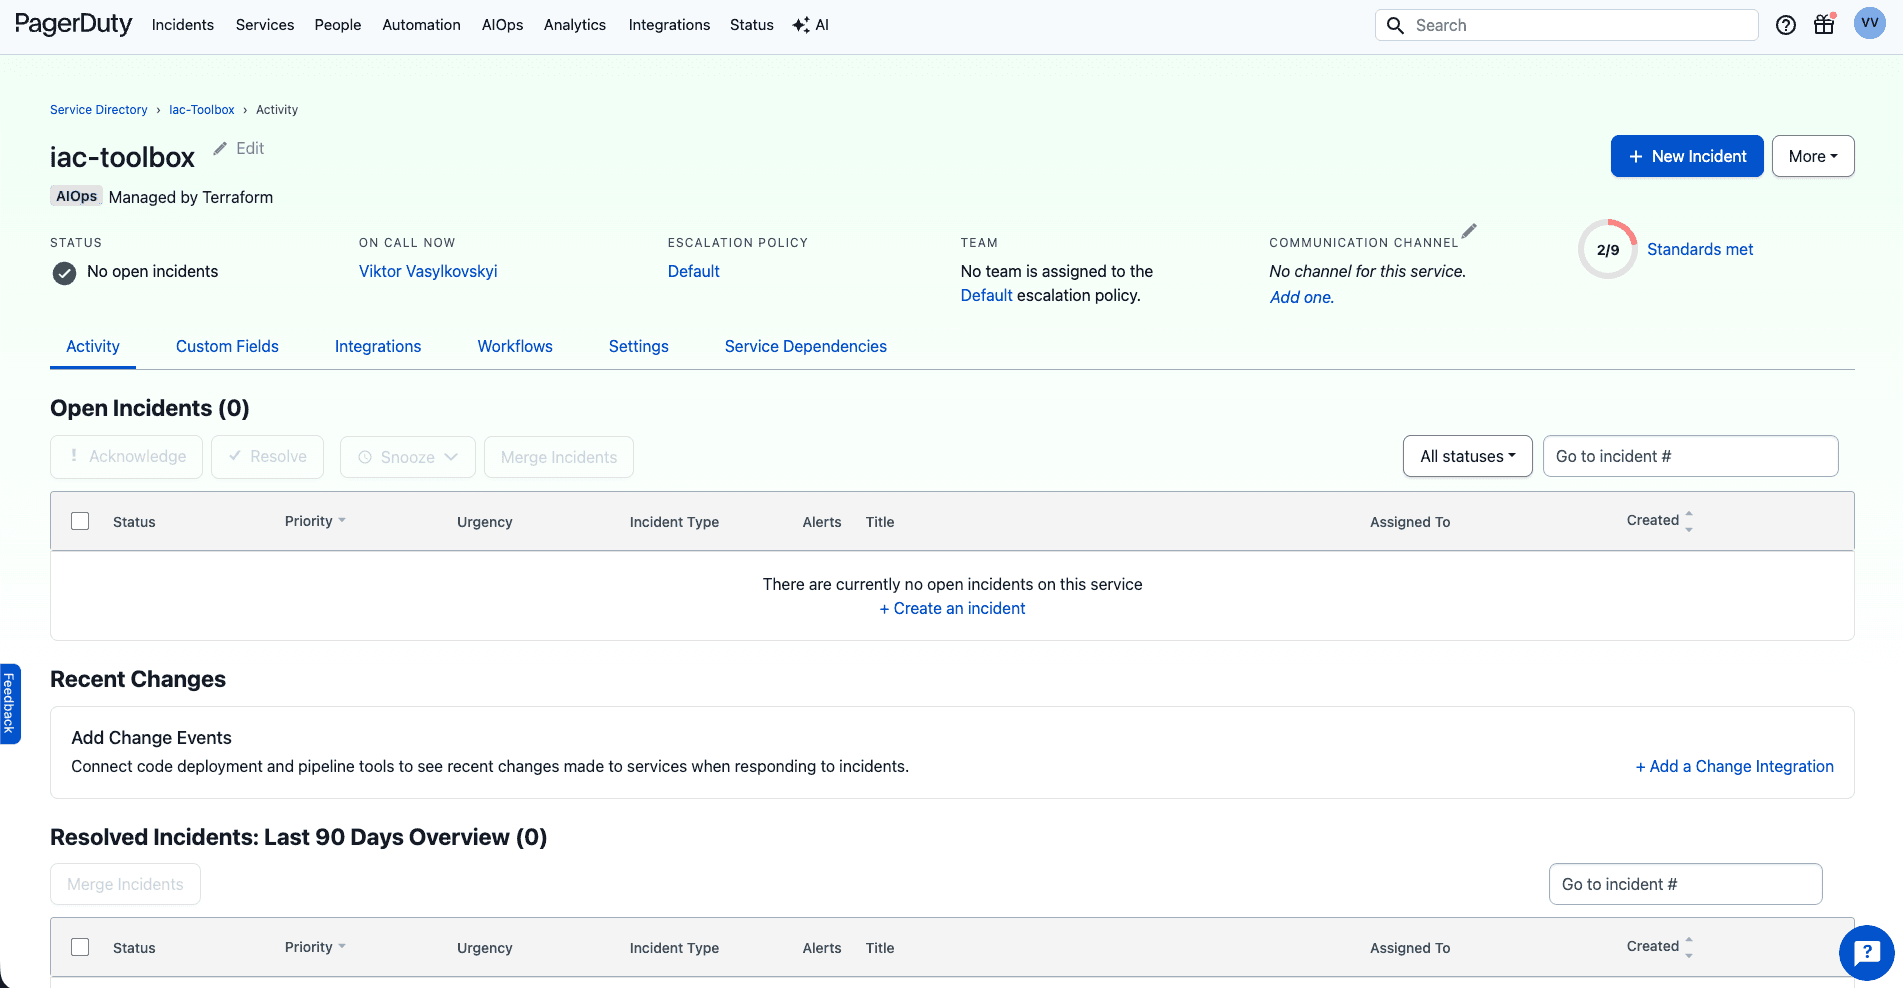
Task: Open the blue chat help bubble
Action: point(1866,953)
